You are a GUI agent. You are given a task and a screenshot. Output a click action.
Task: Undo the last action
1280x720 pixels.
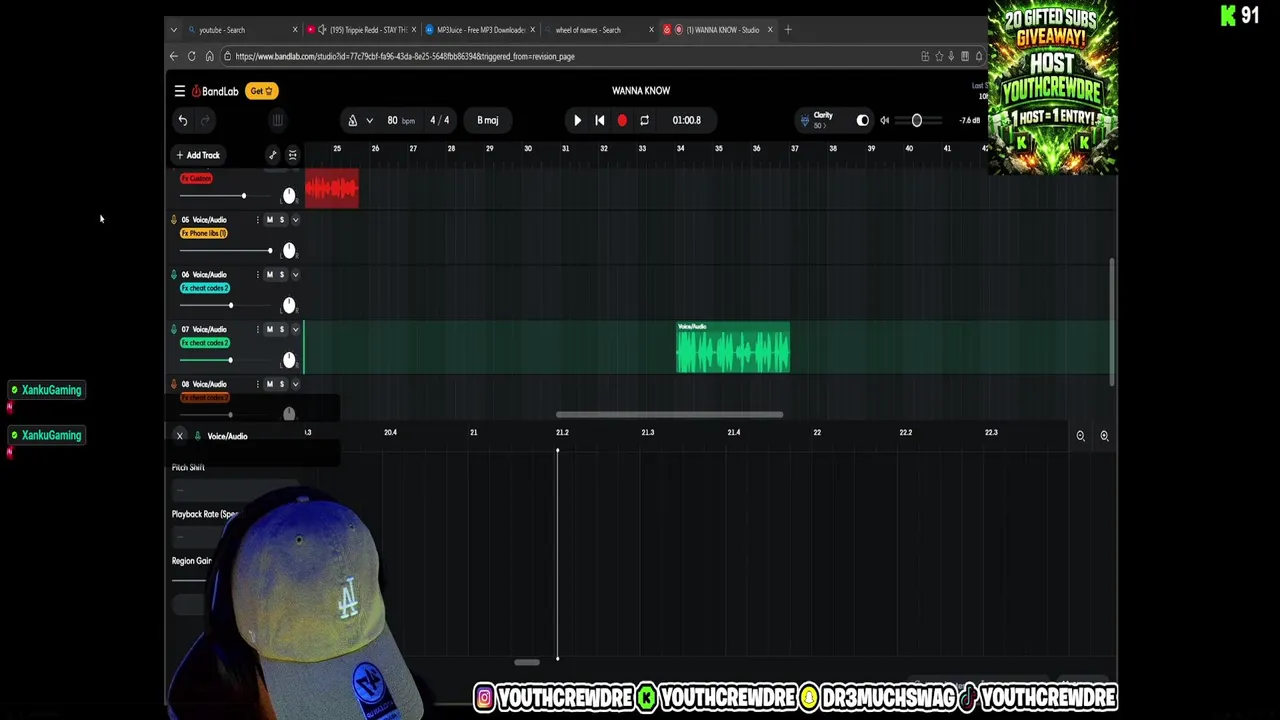point(183,120)
